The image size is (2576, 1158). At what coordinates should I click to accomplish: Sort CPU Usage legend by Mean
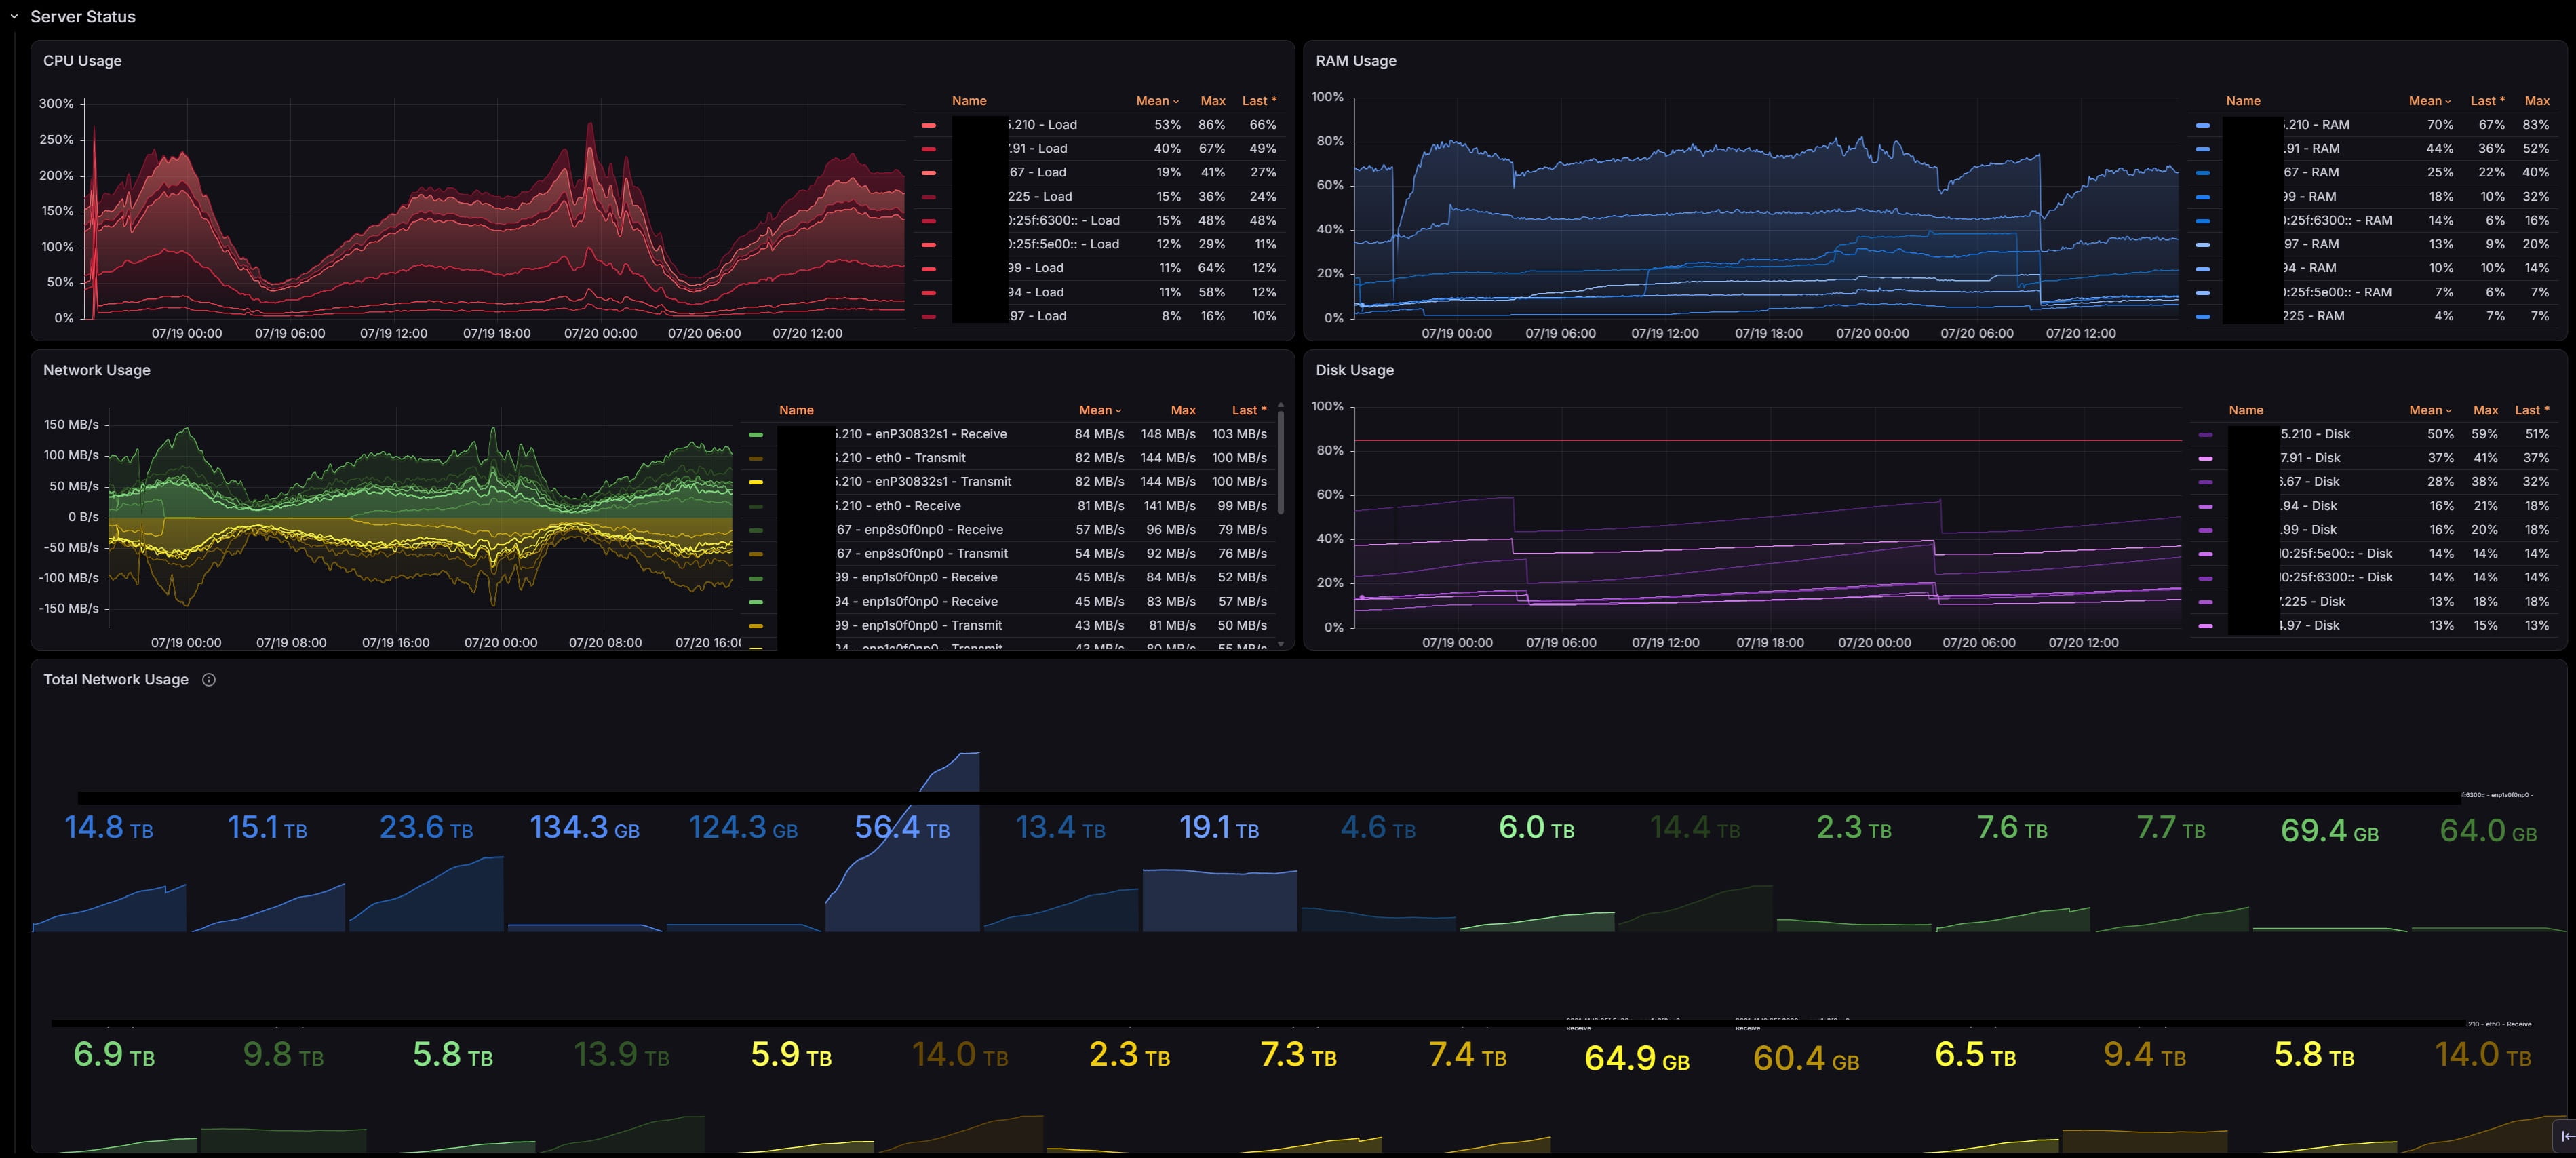[1157, 101]
